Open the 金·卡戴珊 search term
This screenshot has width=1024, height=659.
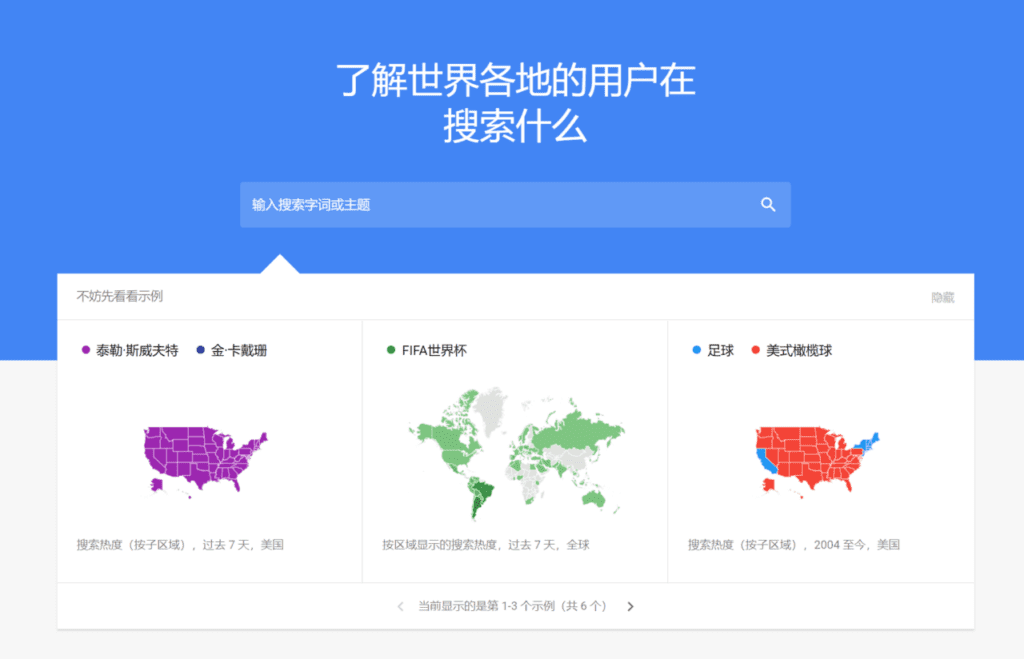tap(239, 351)
